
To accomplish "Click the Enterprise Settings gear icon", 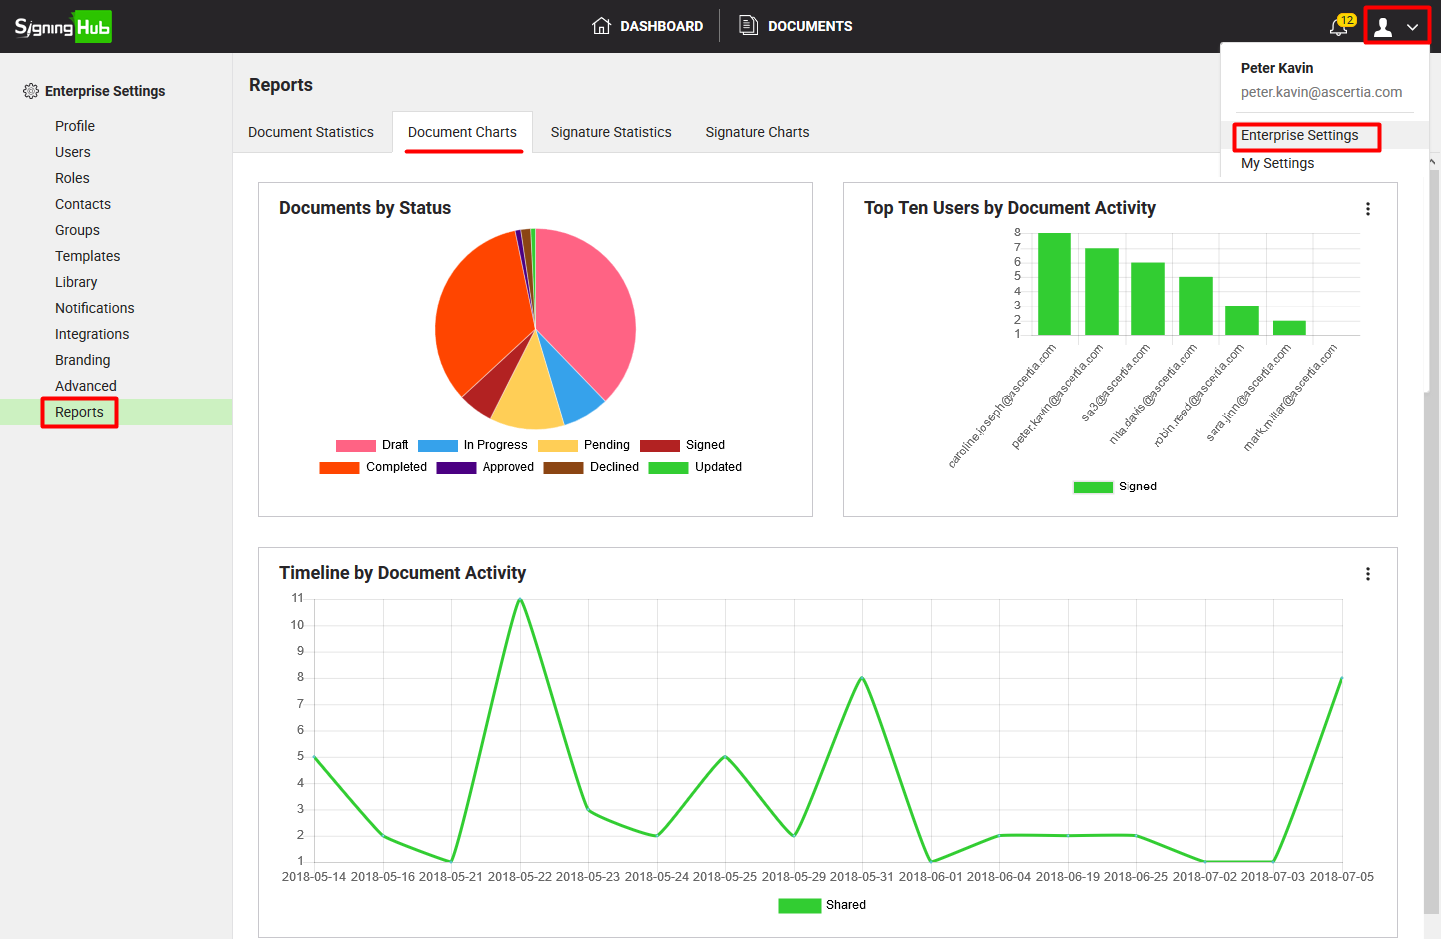I will (31, 91).
